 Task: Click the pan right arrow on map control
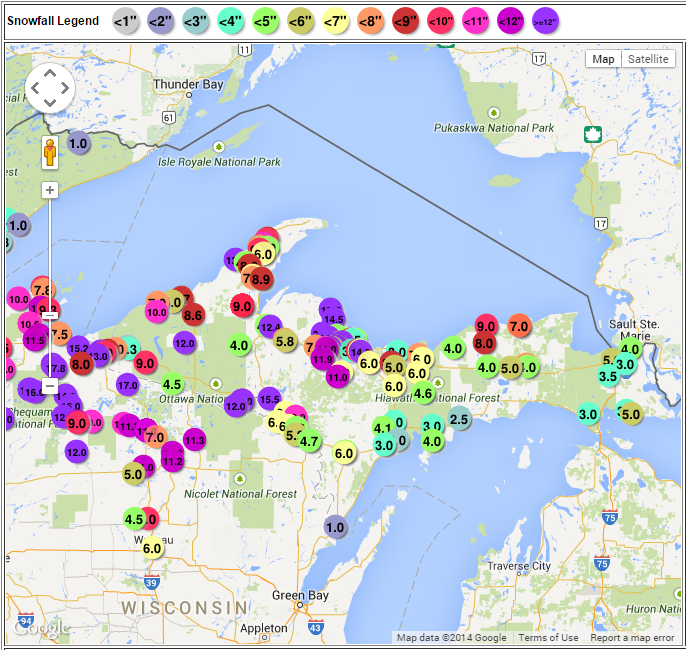pos(65,88)
